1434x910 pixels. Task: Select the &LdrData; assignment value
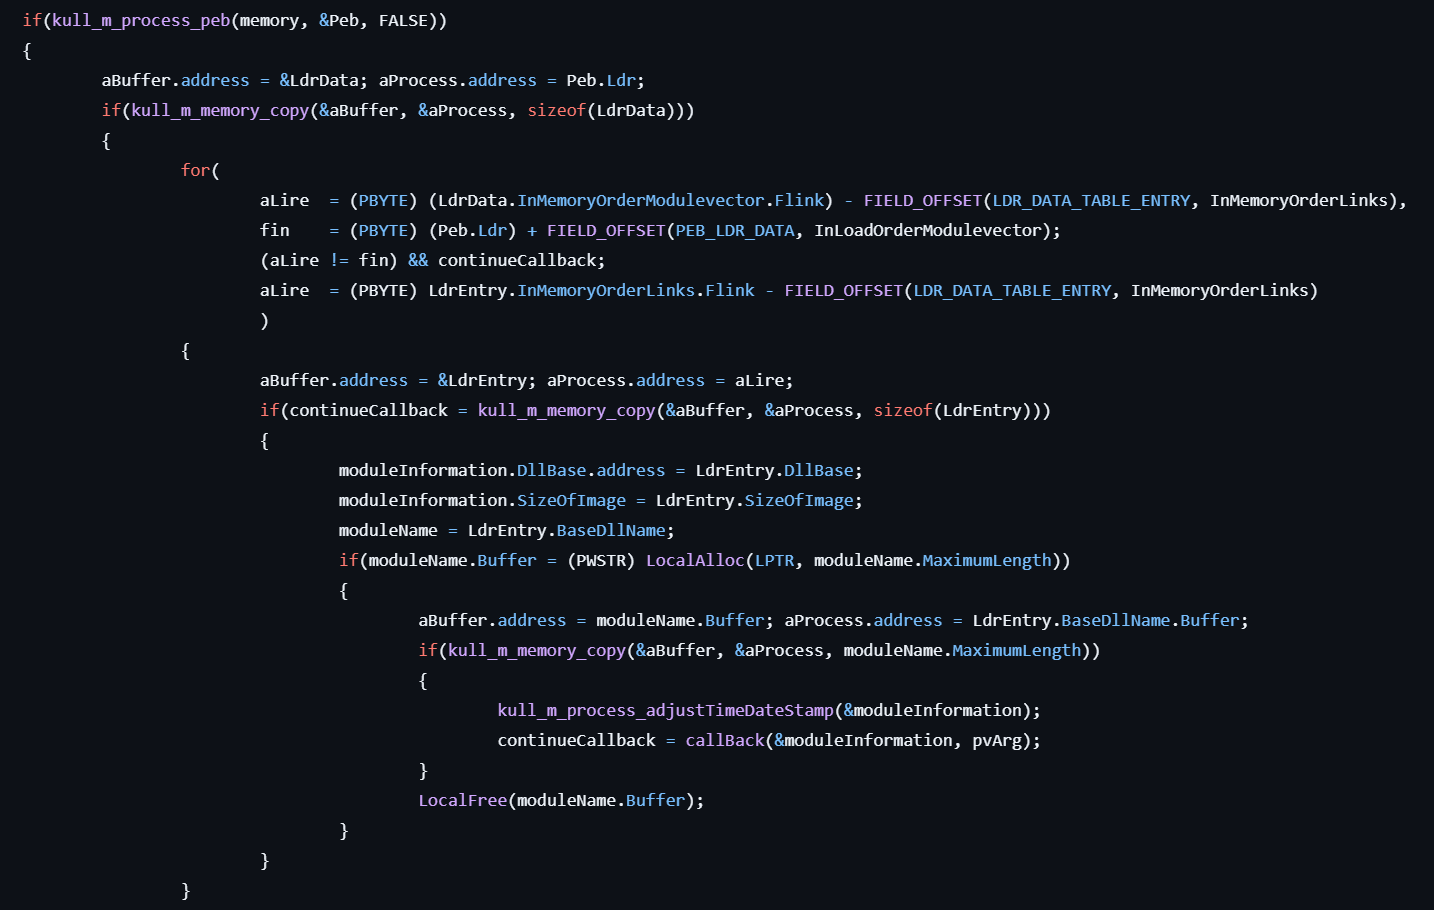click(x=324, y=80)
